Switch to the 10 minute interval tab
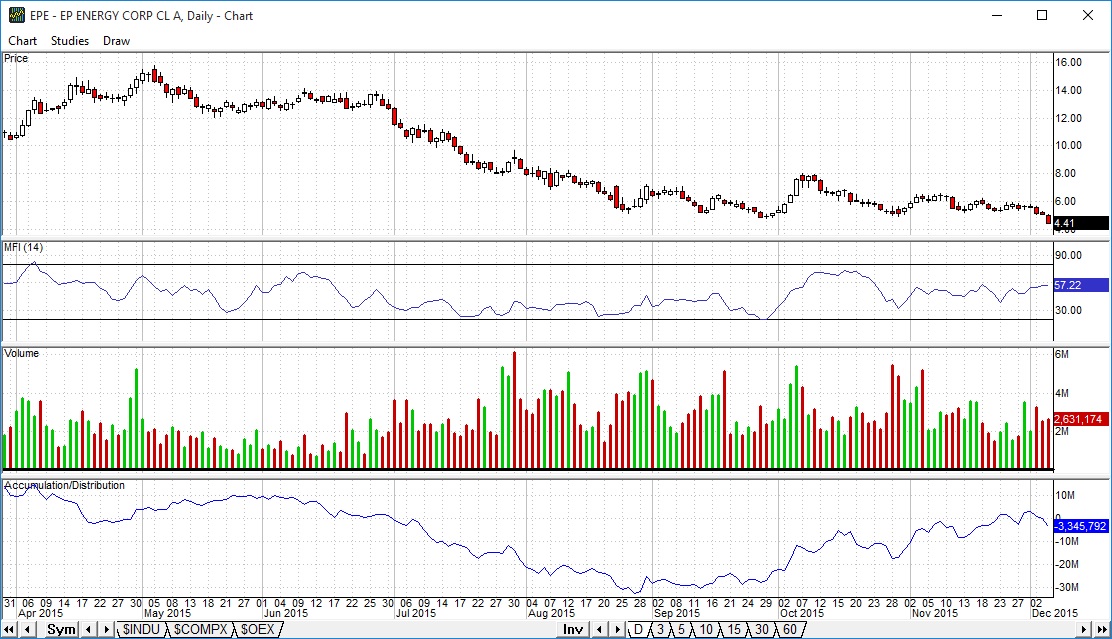The image size is (1112, 639). [x=706, y=630]
